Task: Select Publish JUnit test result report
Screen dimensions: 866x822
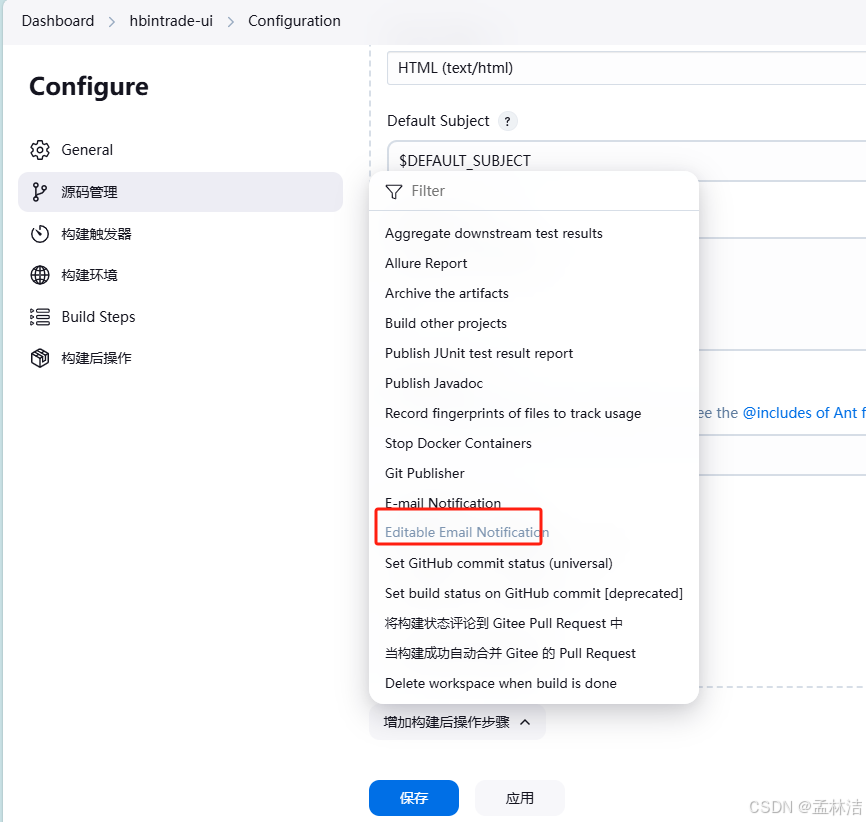Action: pos(479,354)
